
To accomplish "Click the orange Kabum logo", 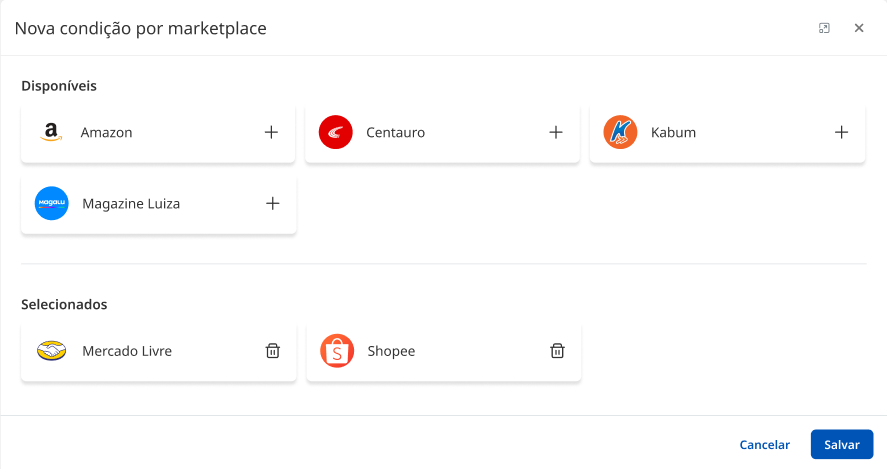I will click(x=620, y=132).
